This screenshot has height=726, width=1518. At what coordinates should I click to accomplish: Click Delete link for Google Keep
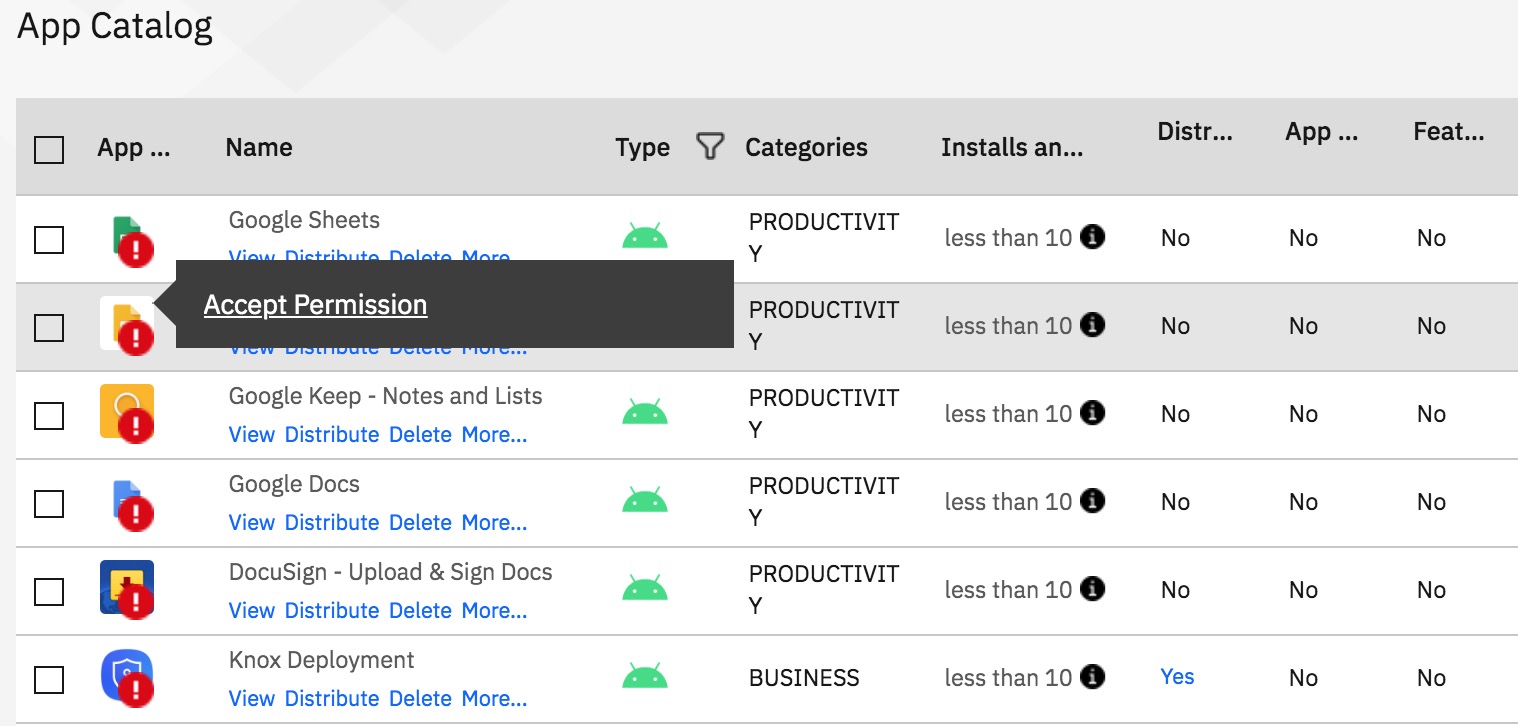click(420, 435)
